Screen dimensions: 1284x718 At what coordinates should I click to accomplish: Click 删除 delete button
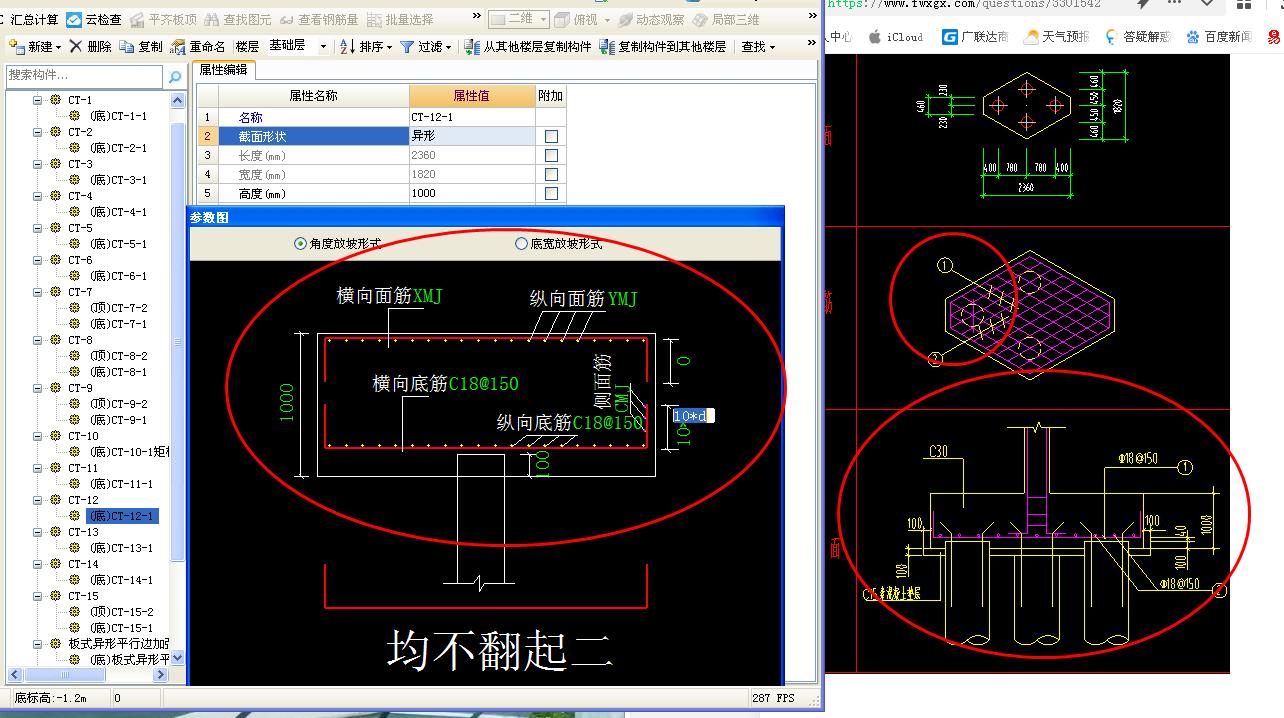pos(91,46)
